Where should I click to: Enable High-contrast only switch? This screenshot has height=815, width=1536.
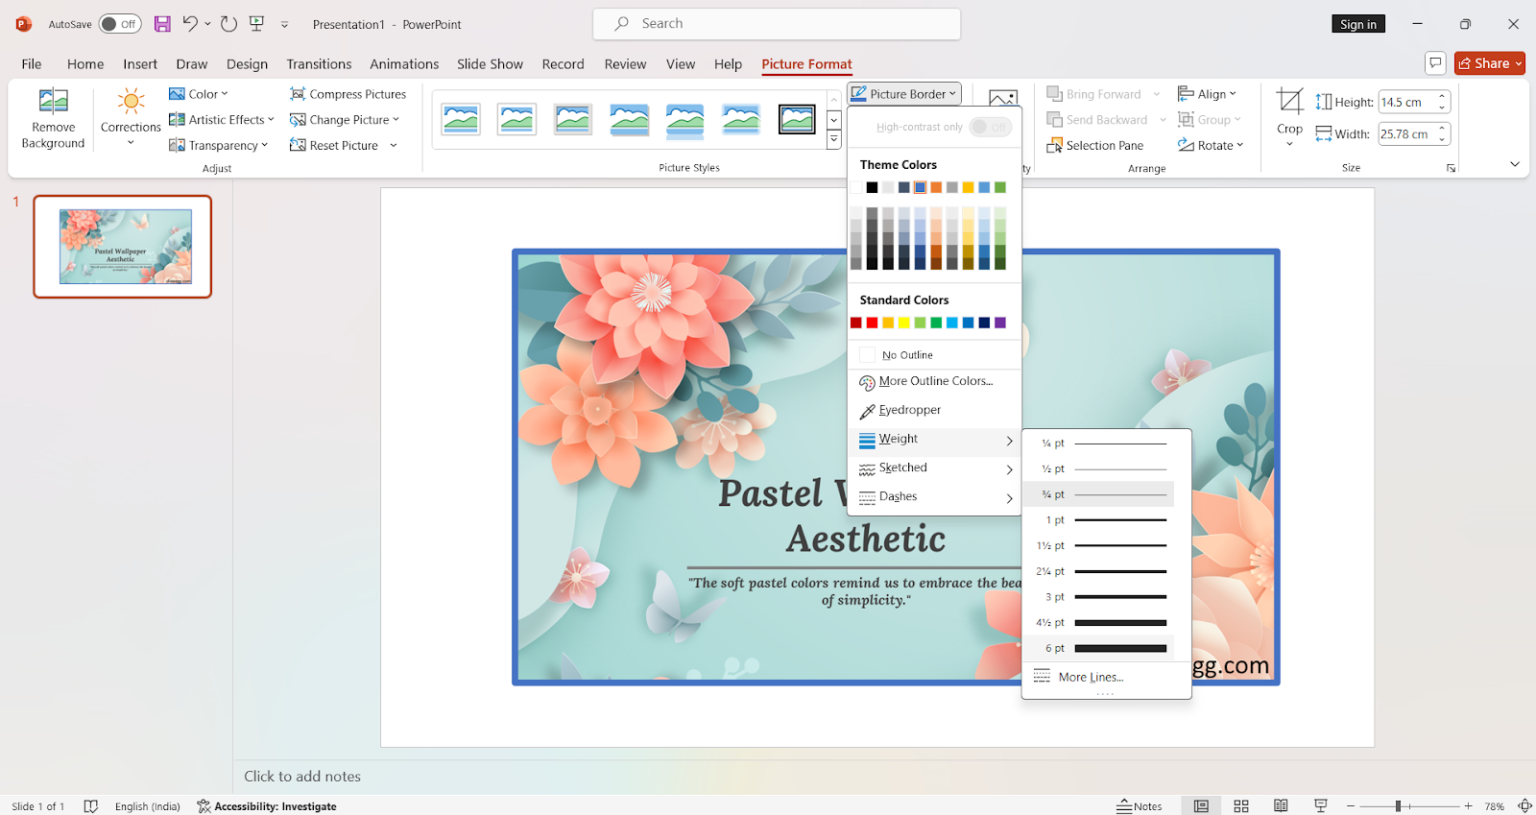(991, 127)
